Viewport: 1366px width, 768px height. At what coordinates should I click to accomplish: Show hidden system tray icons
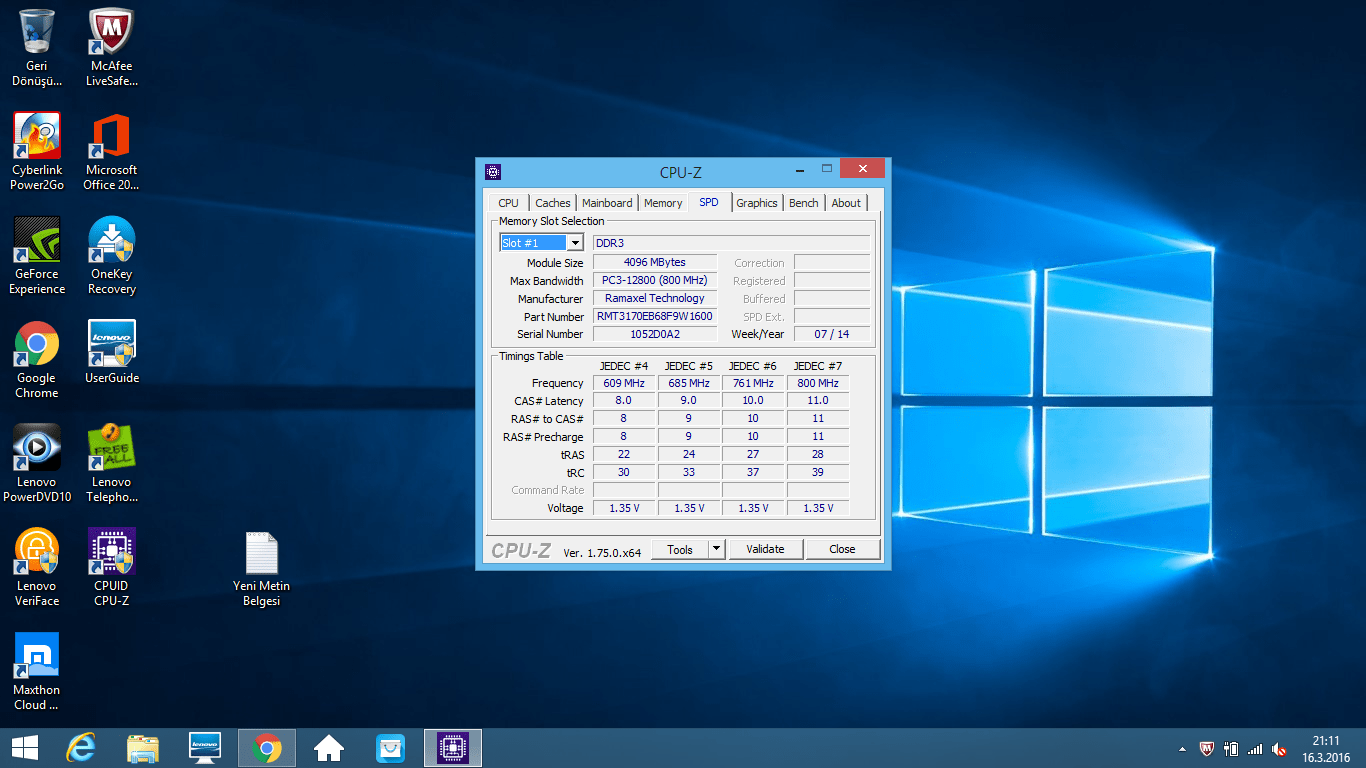(1183, 749)
